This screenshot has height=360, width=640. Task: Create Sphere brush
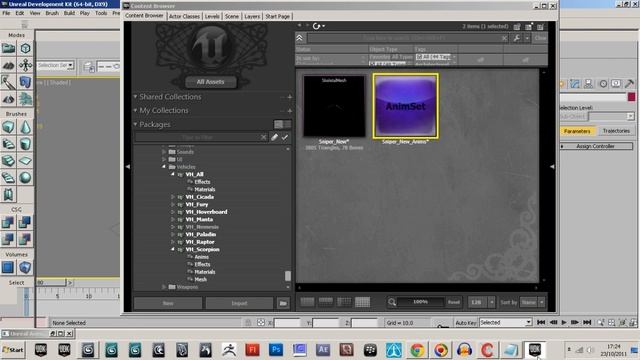[x=25, y=178]
